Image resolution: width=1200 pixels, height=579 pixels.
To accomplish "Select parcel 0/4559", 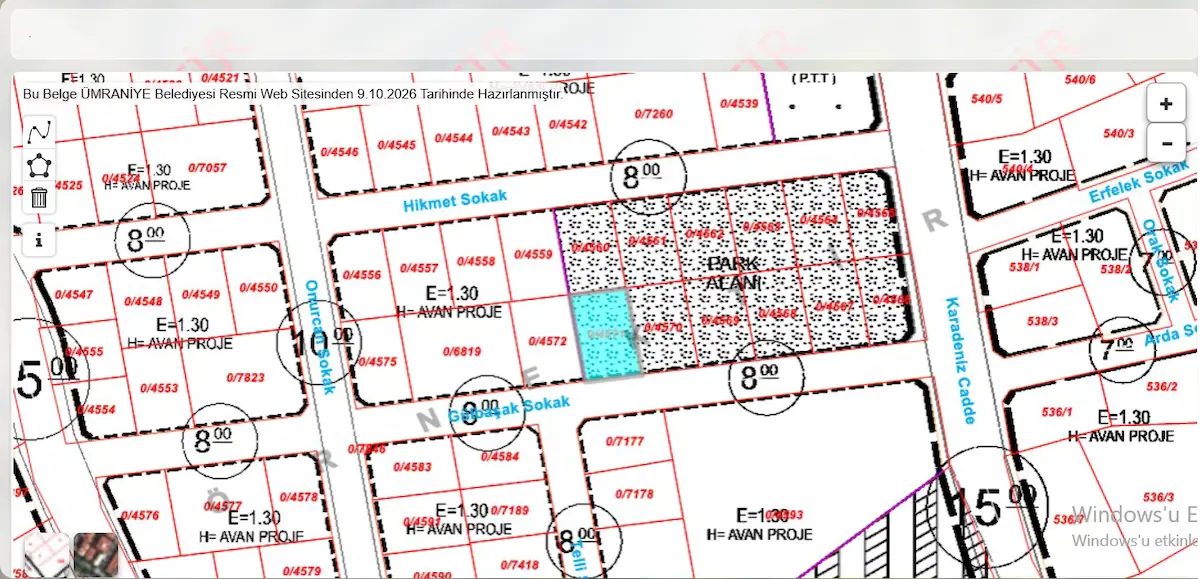I will point(532,254).
